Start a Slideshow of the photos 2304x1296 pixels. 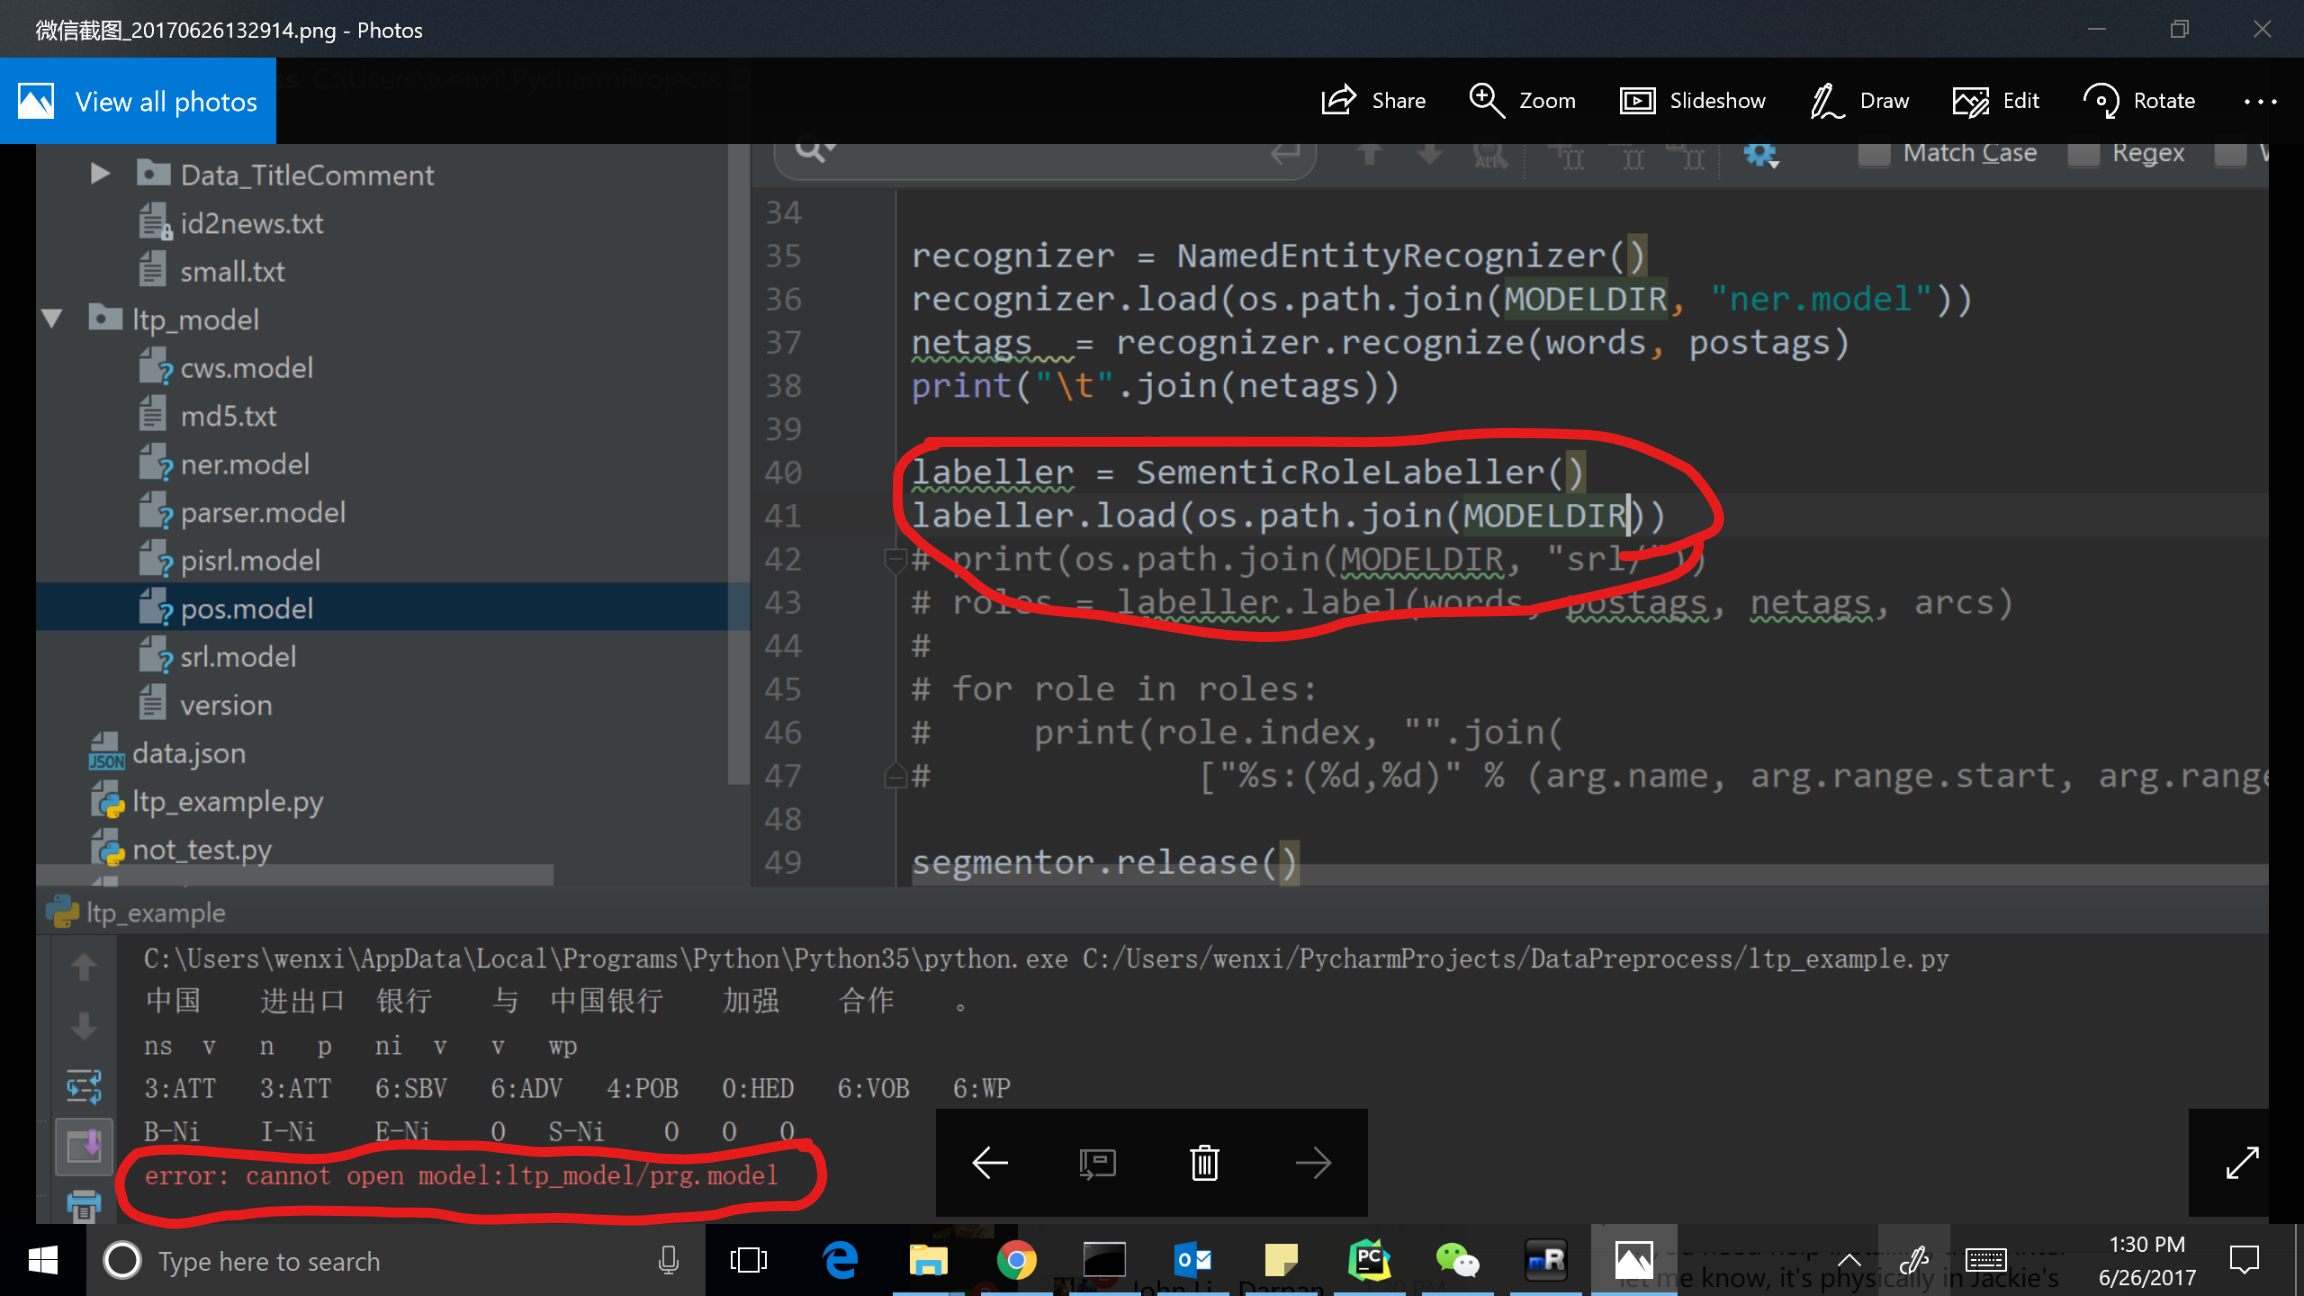(x=1692, y=100)
